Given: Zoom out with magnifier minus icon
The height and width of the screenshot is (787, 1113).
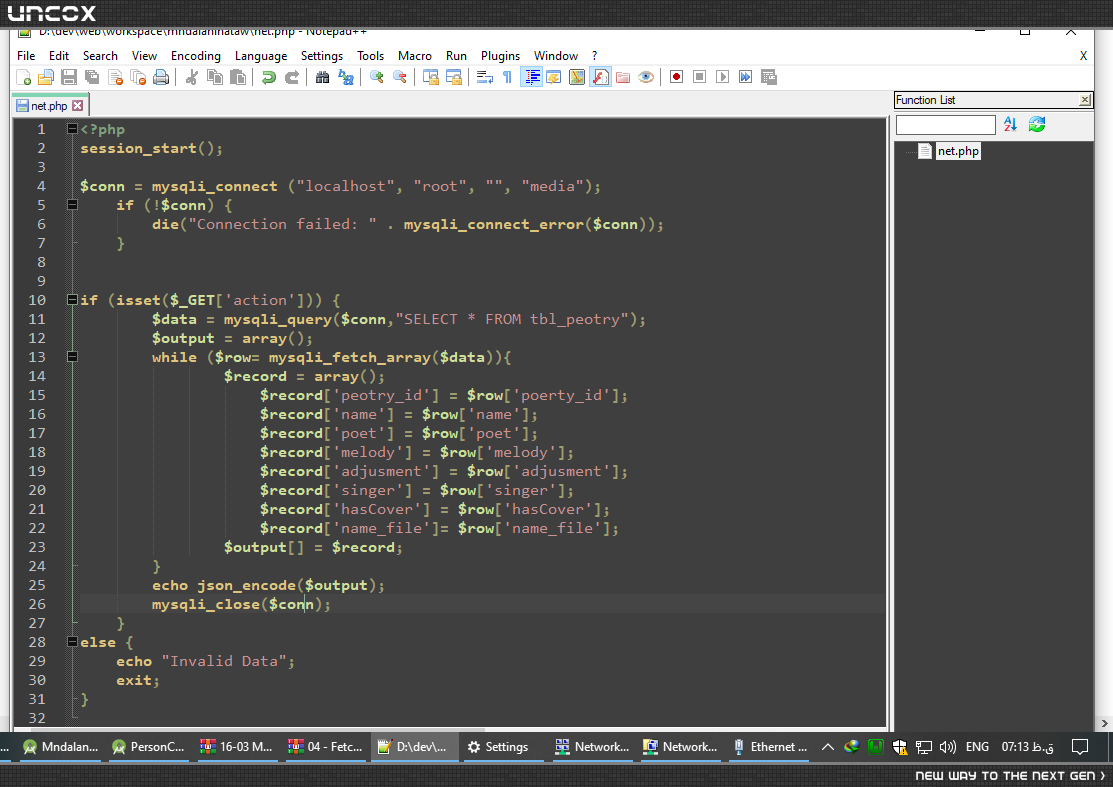Looking at the screenshot, I should (x=400, y=77).
